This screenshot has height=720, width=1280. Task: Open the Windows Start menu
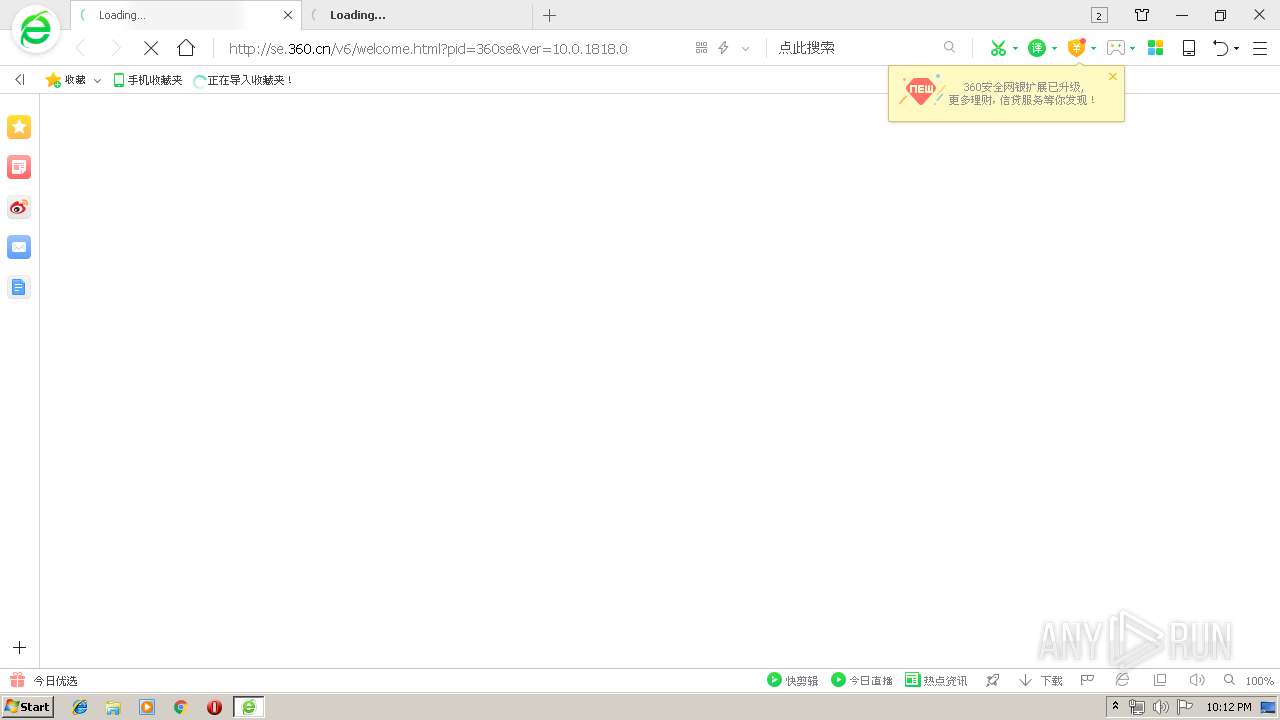27,707
